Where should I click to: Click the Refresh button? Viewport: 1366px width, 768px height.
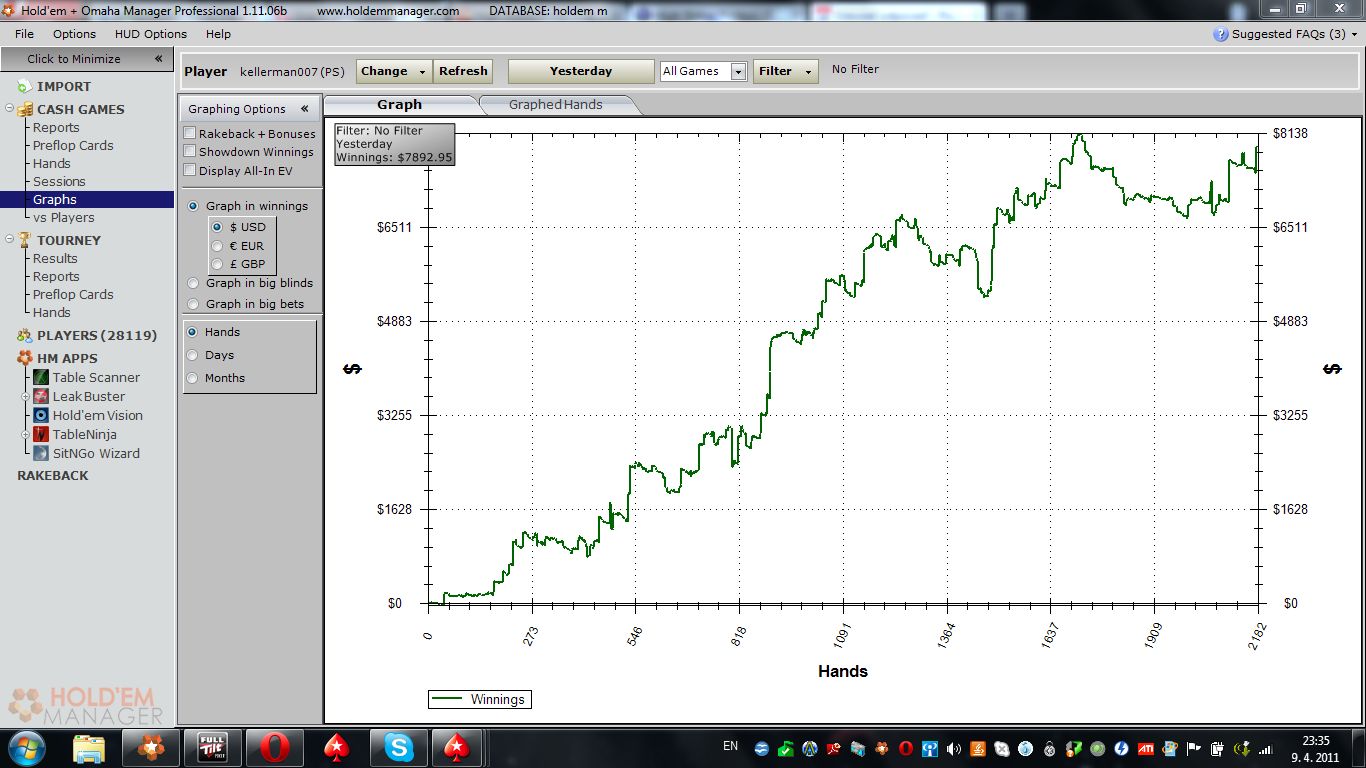pyautogui.click(x=463, y=71)
